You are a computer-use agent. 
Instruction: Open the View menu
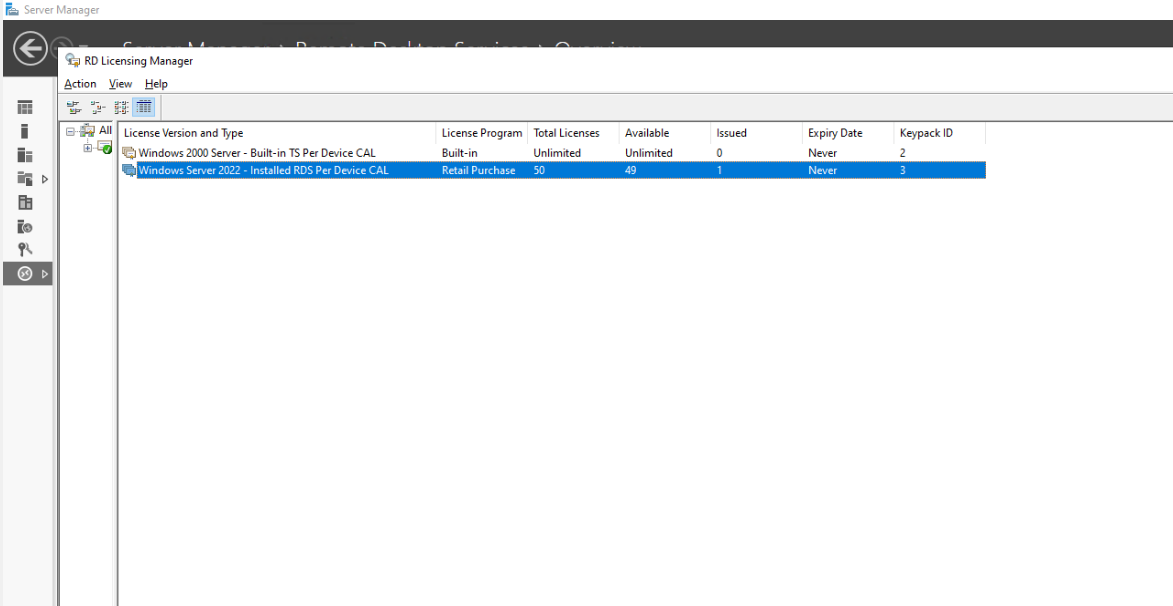pyautogui.click(x=120, y=84)
